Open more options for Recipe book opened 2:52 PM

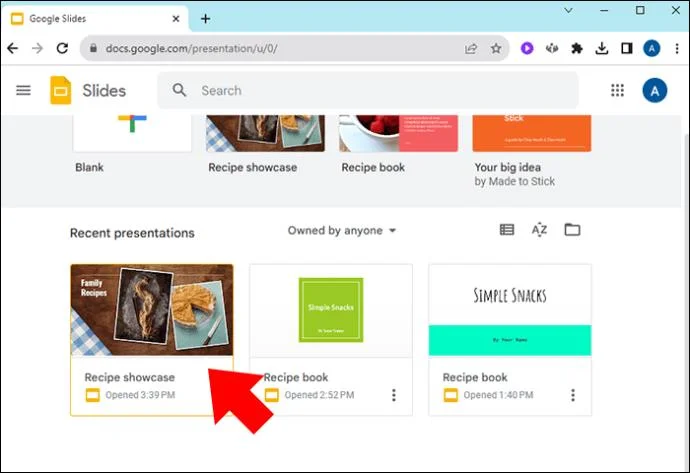pos(394,395)
